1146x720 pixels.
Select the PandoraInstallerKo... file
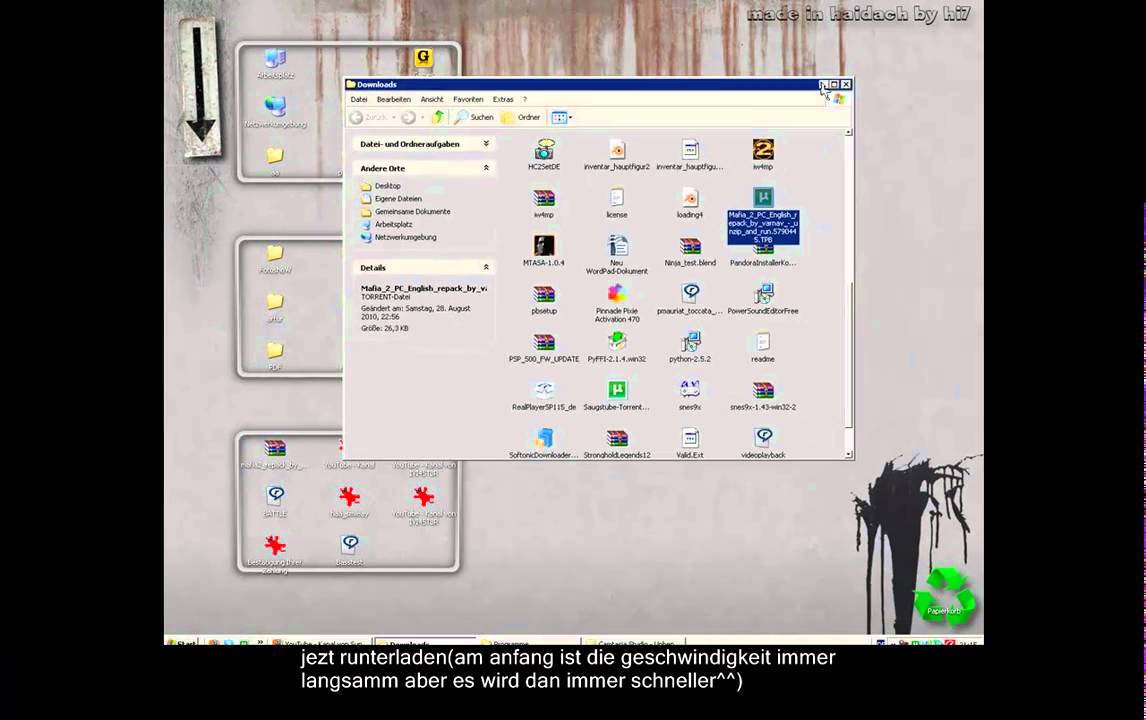[763, 257]
